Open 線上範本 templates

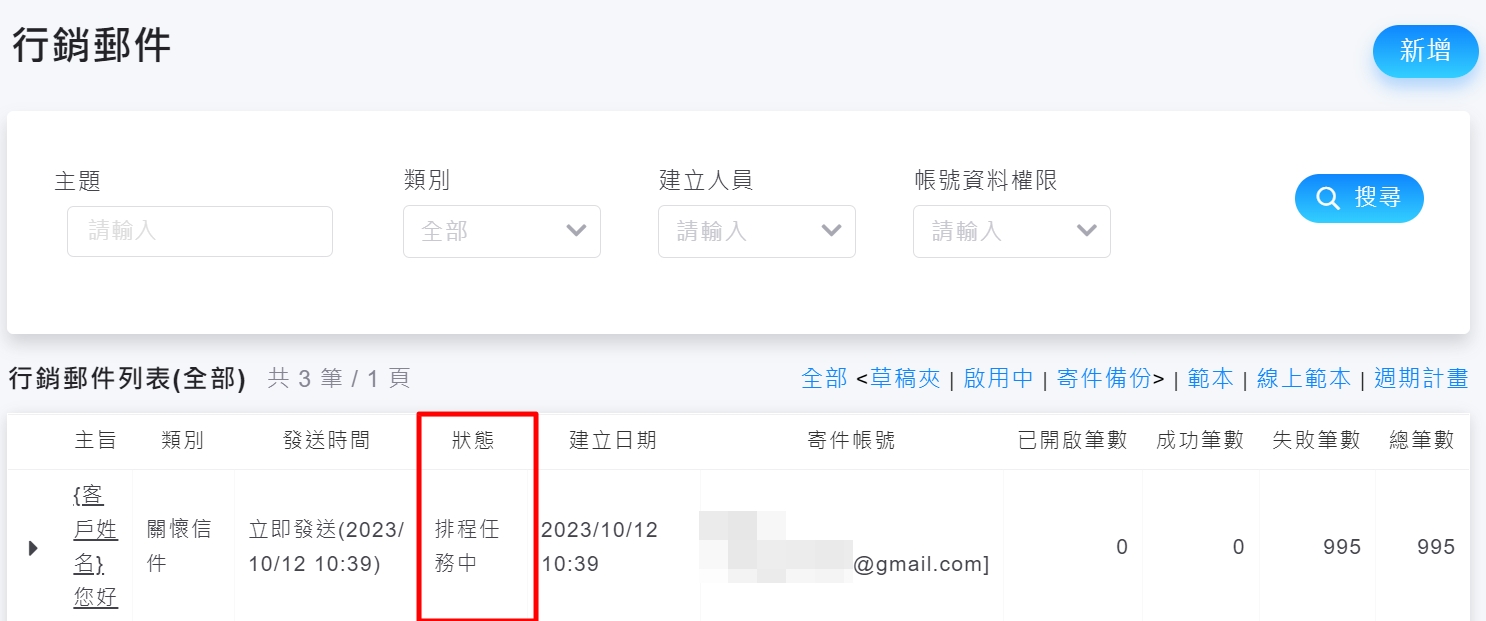[1303, 378]
